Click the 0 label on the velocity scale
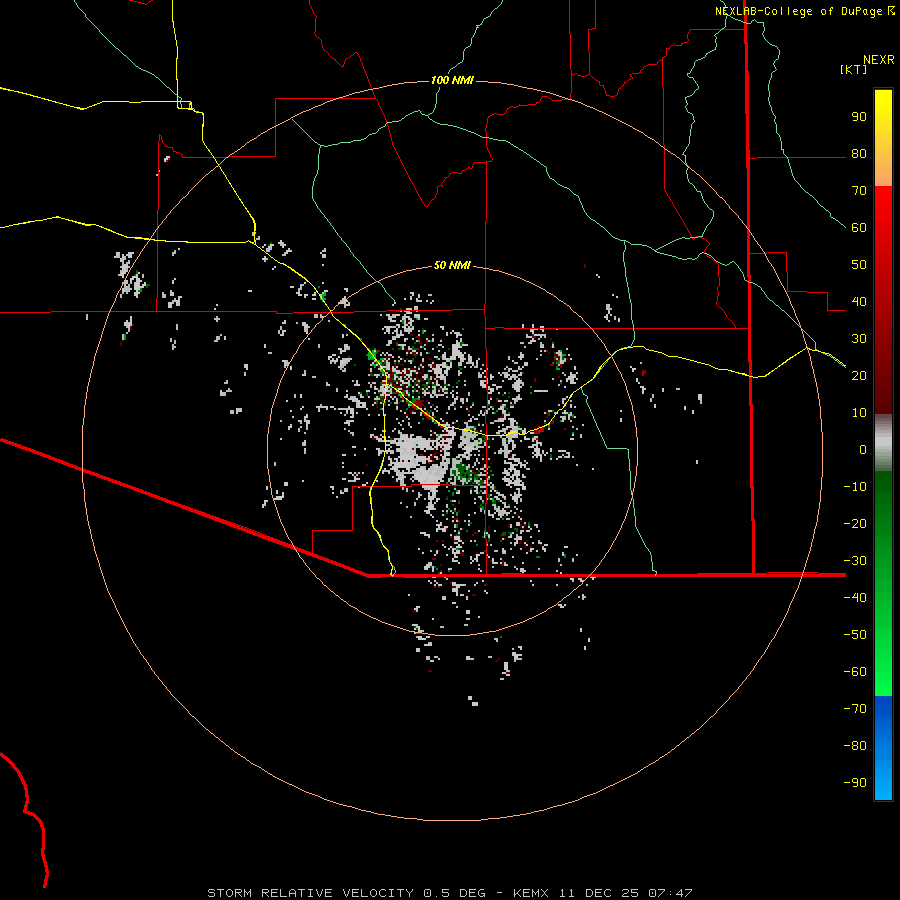 point(863,449)
